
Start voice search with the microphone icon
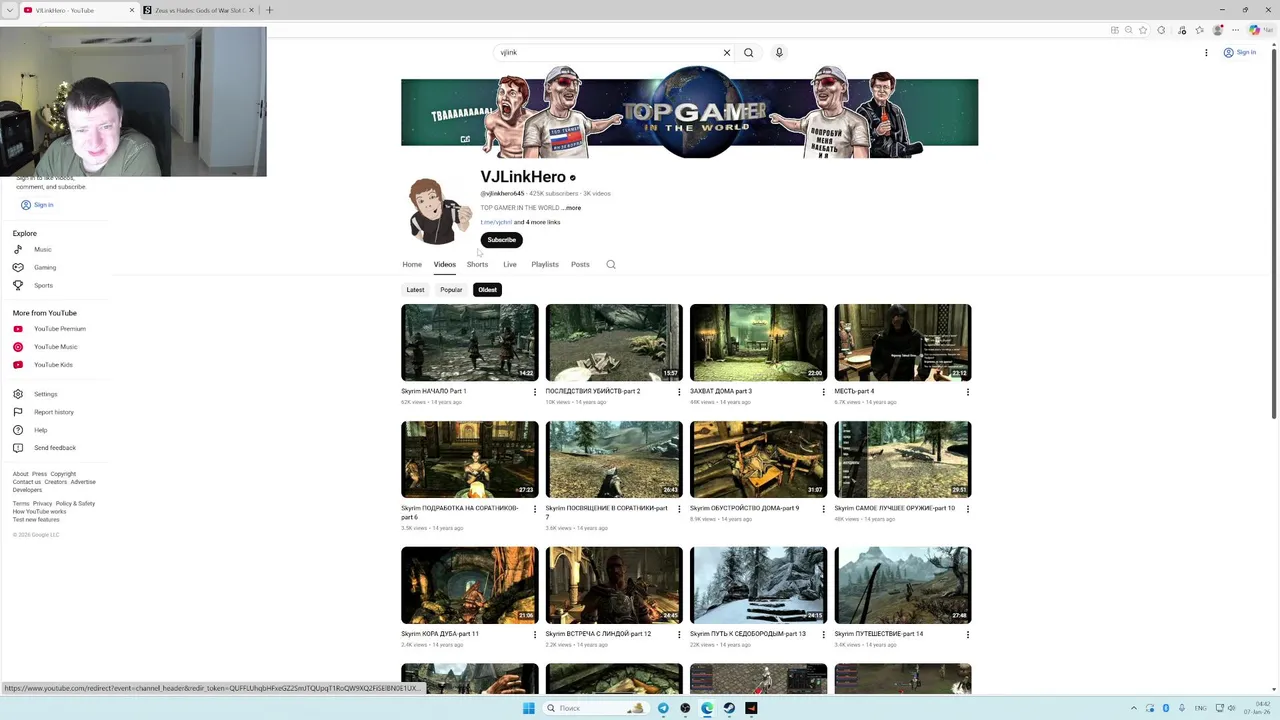[779, 52]
